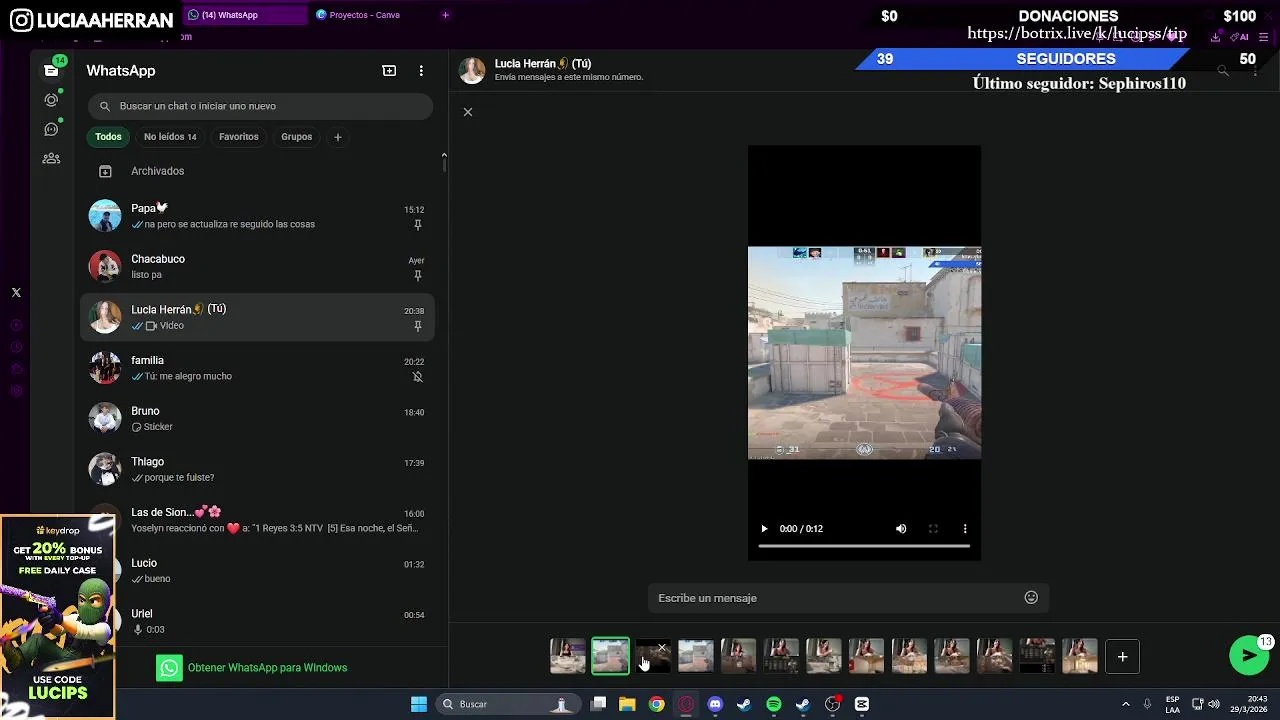The width and height of the screenshot is (1280, 720).
Task: Open the Thiago chat
Action: 258,469
